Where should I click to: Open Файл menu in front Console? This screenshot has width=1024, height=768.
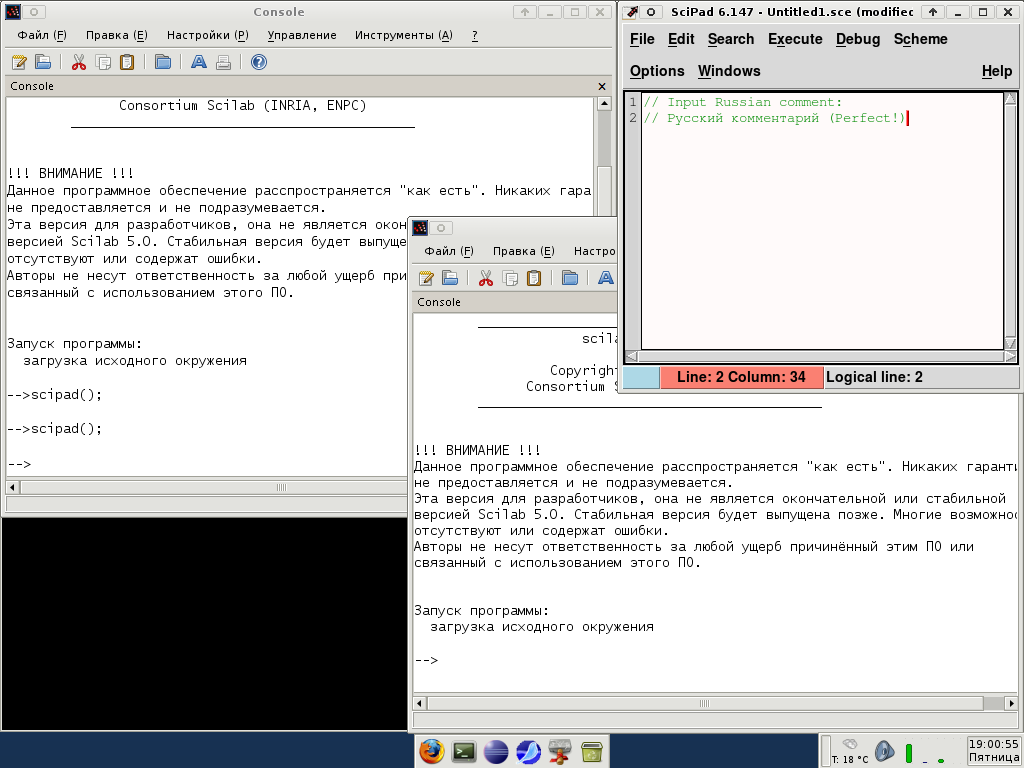point(449,251)
